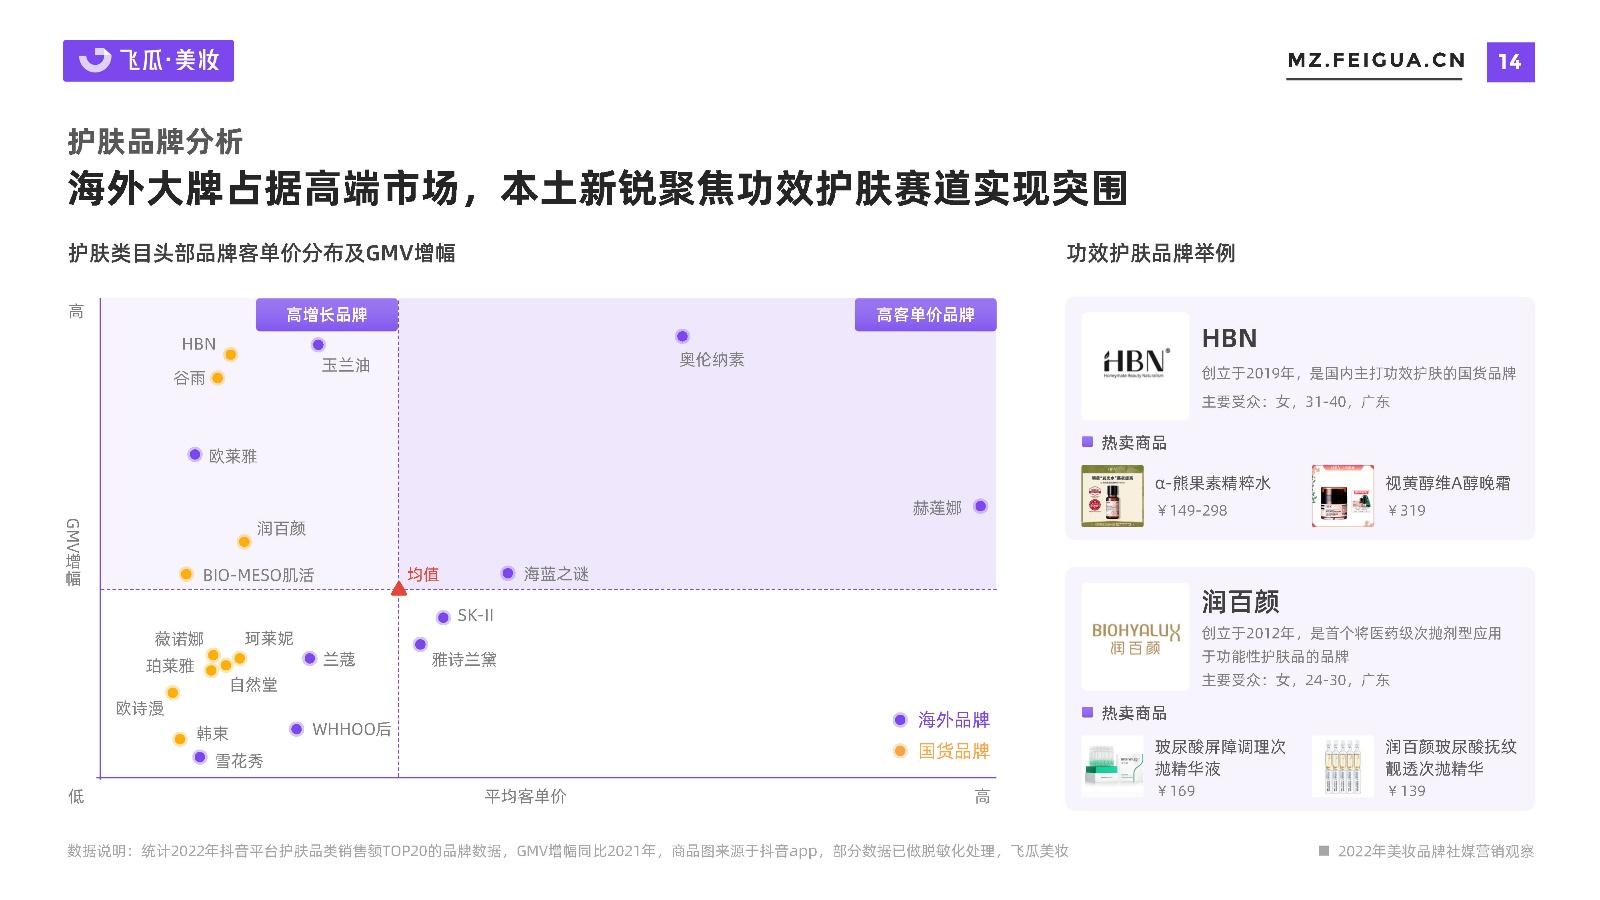Screen dimensions: 1600x900
Task: Click the 雅诗兰黛 data point
Action: tap(420, 644)
